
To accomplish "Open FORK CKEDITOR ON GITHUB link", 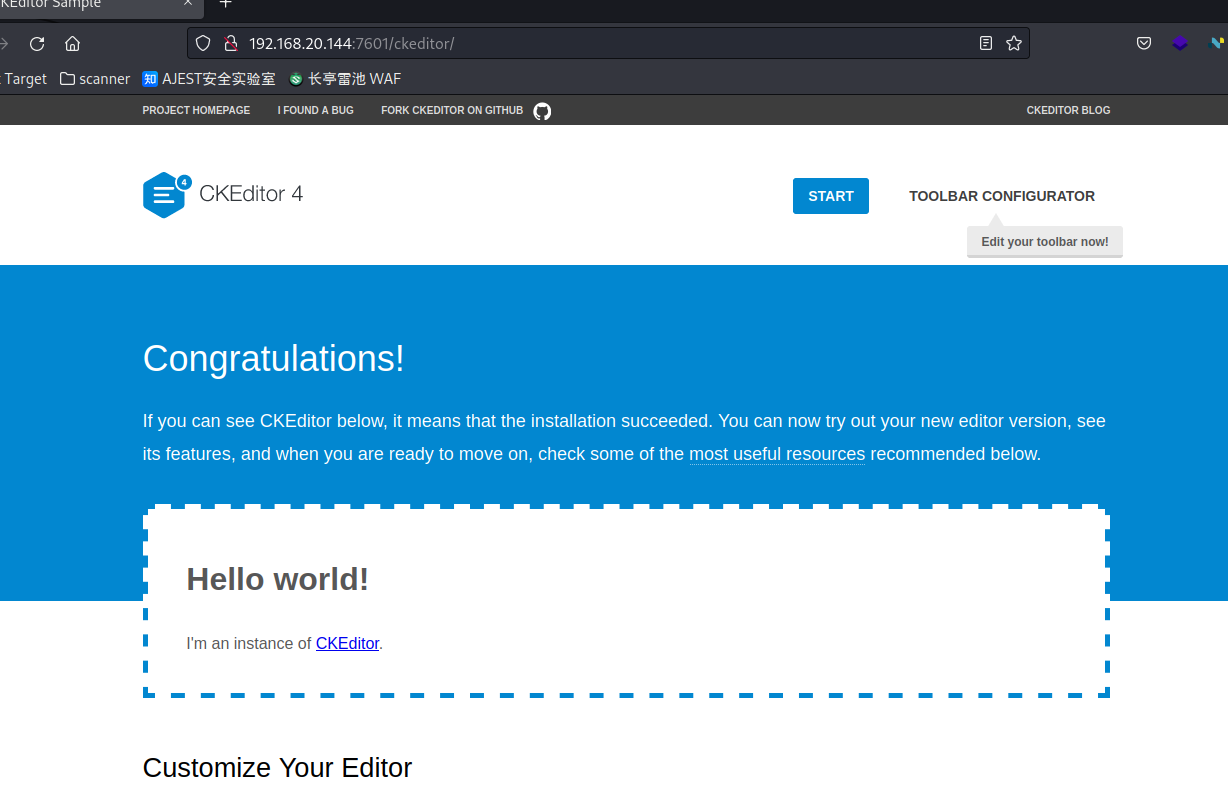I will point(452,110).
